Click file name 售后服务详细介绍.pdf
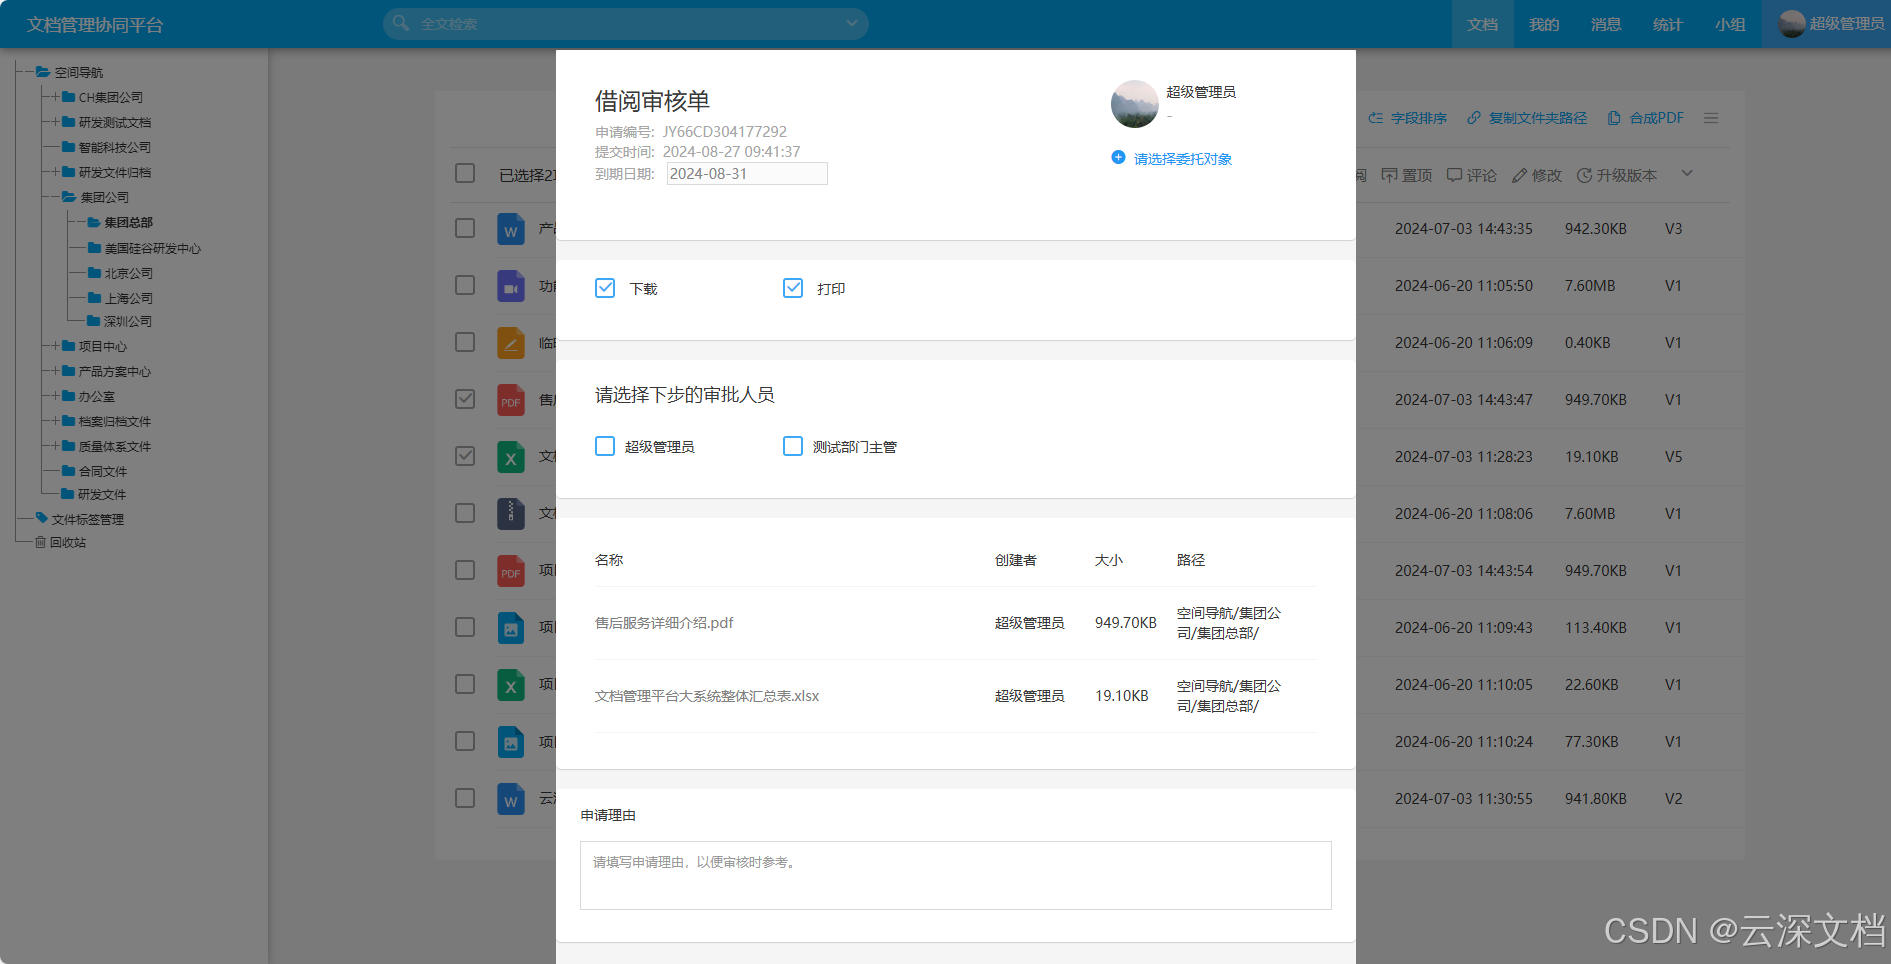Viewport: 1891px width, 964px height. tap(664, 623)
